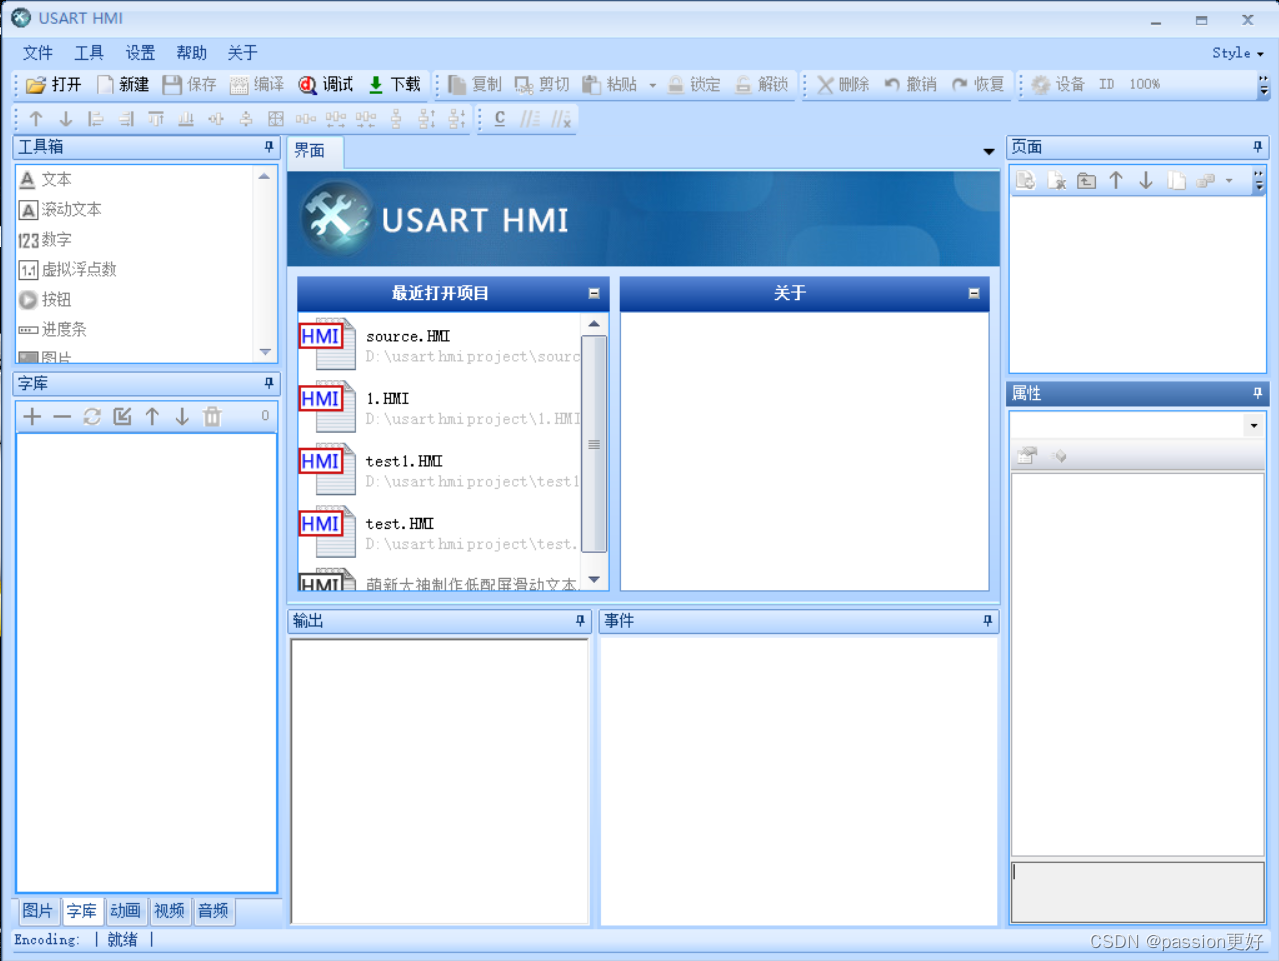Click the 粘贴 paste toolbar icon

pos(592,85)
